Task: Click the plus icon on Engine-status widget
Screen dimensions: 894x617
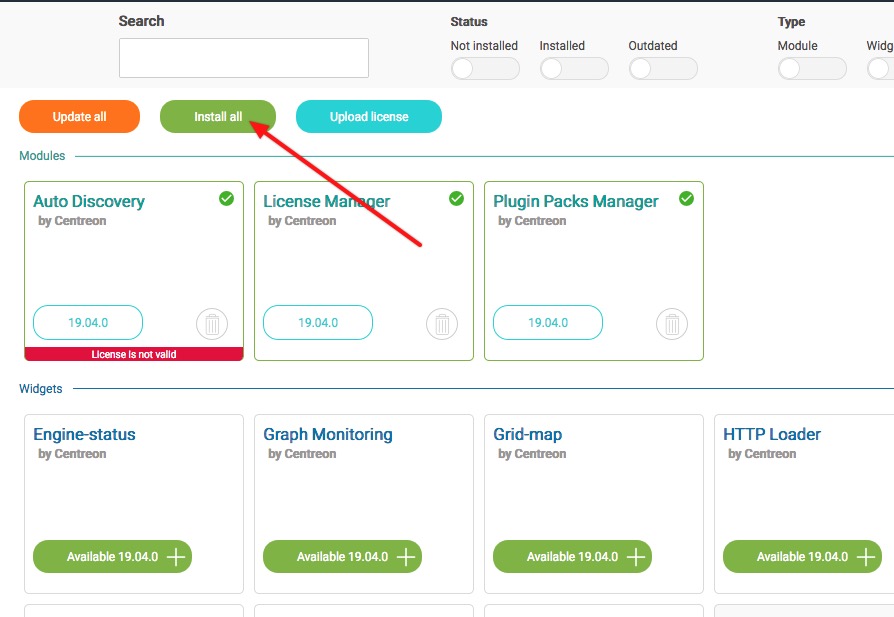Action: pyautogui.click(x=176, y=557)
